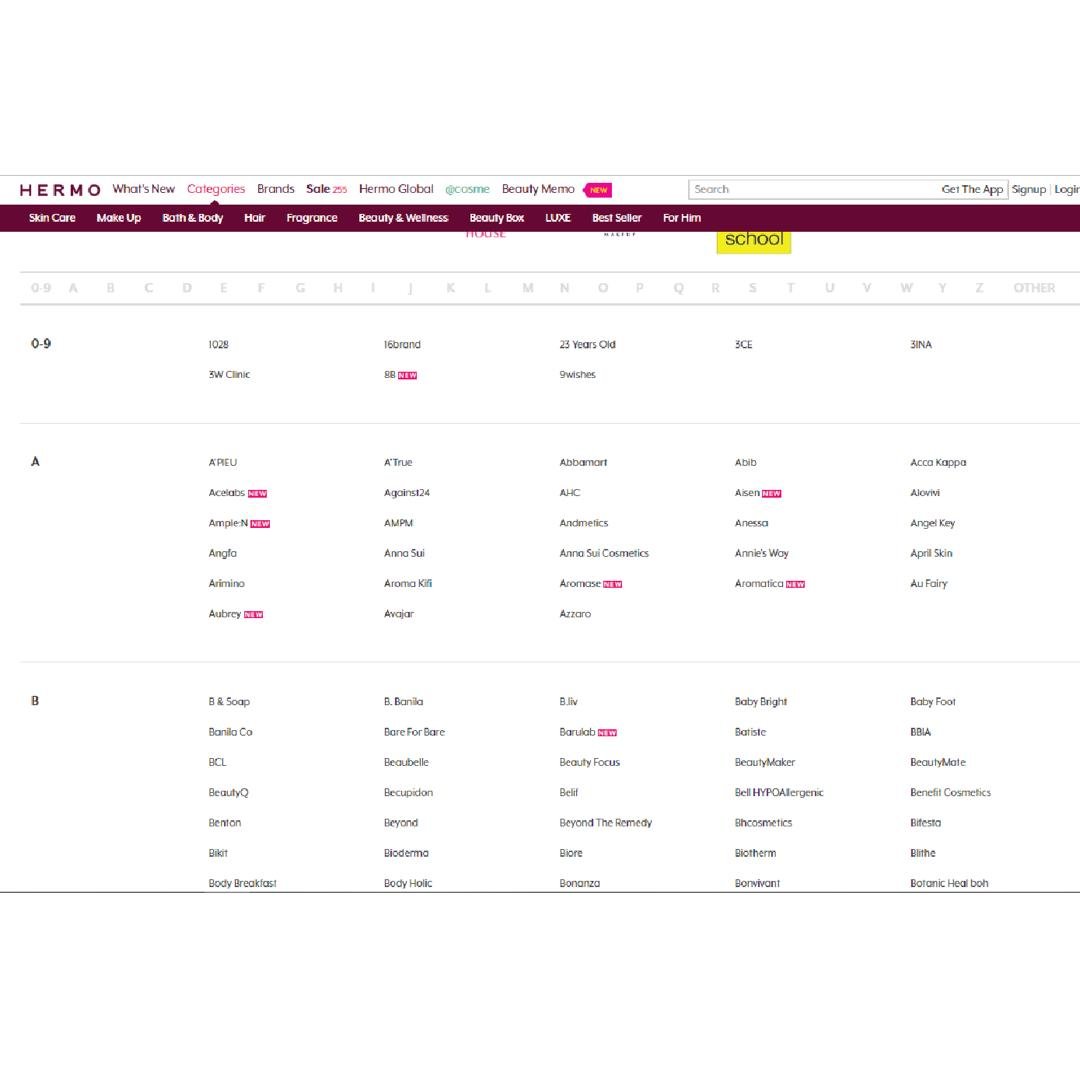Open Bath & Body category
The width and height of the screenshot is (1080, 1080).
193,218
